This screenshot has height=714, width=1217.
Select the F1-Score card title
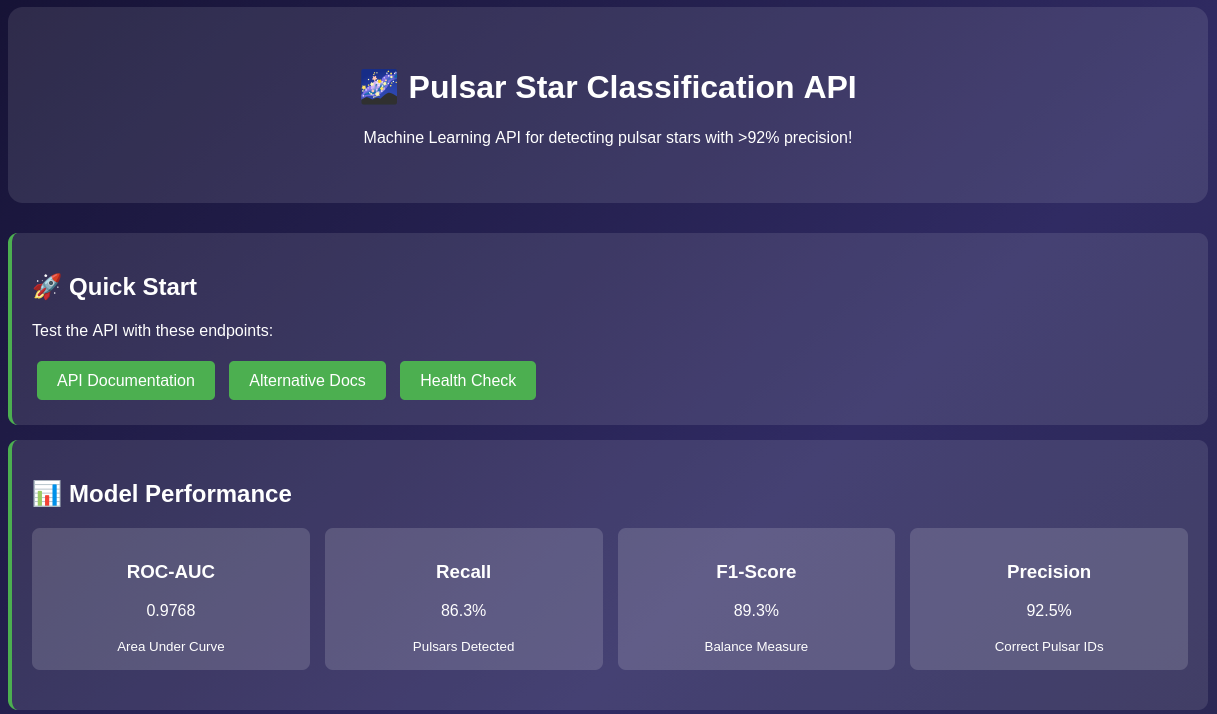(756, 572)
